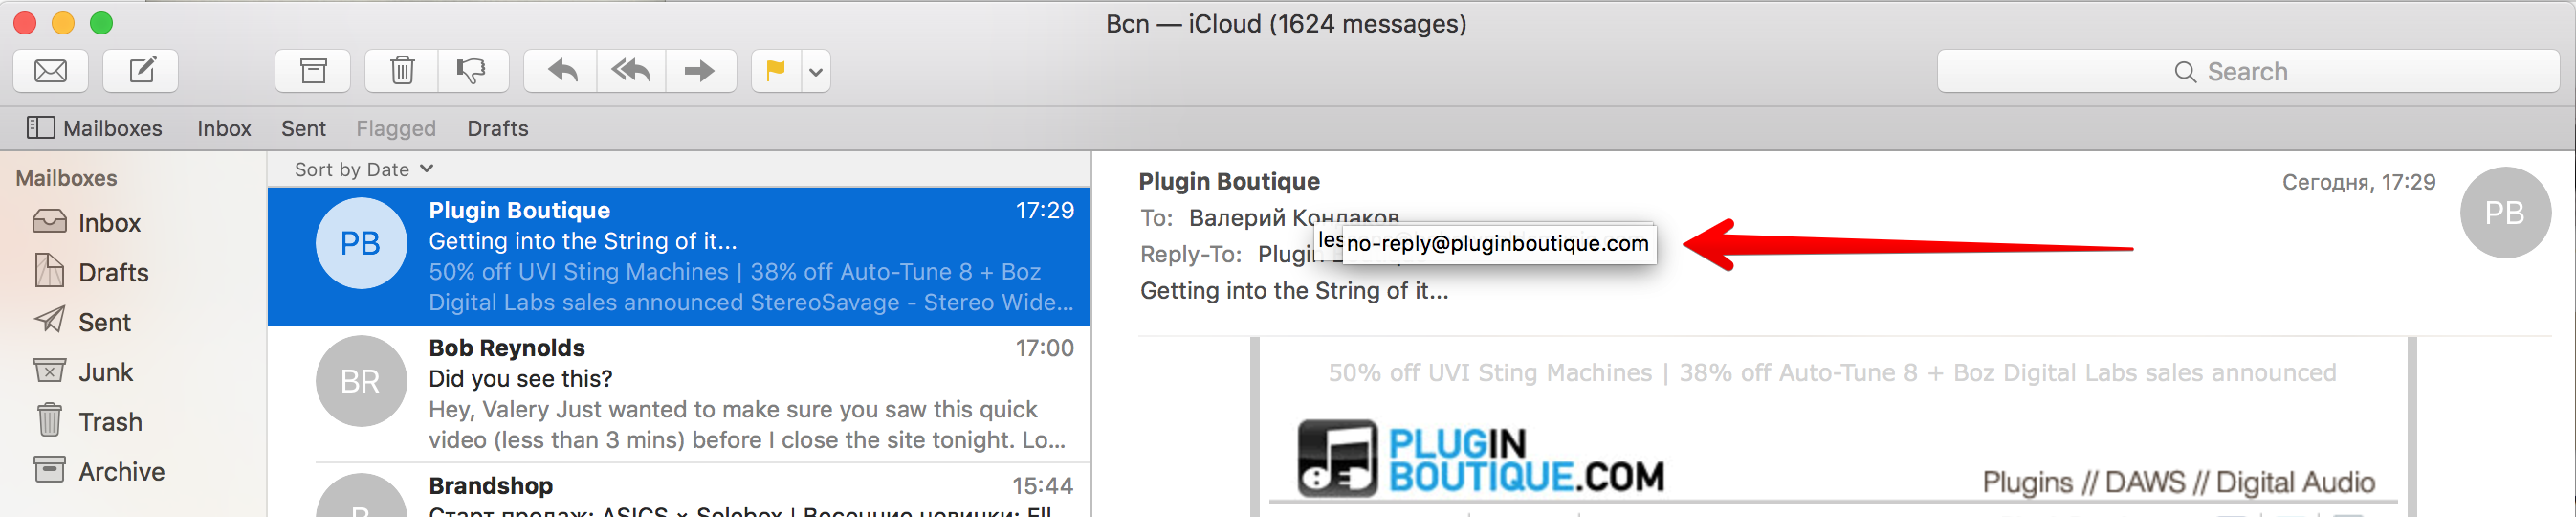
Task: Click the Archive box icon in sidebar
Action: (49, 469)
